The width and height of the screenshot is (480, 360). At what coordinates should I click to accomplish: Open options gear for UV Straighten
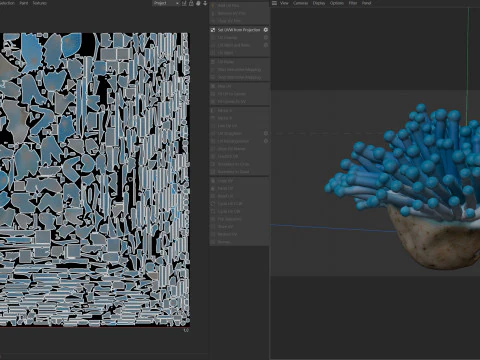point(266,133)
